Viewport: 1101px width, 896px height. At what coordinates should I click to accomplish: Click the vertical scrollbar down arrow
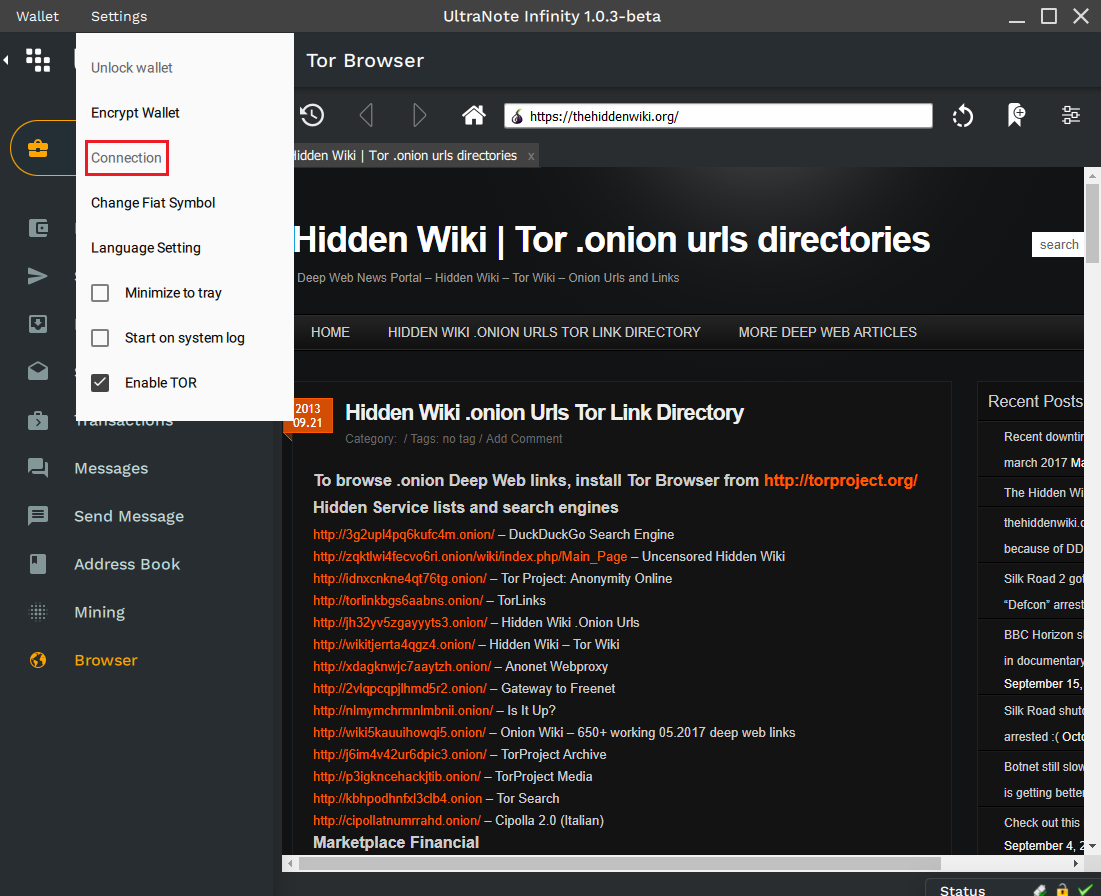pos(1092,846)
